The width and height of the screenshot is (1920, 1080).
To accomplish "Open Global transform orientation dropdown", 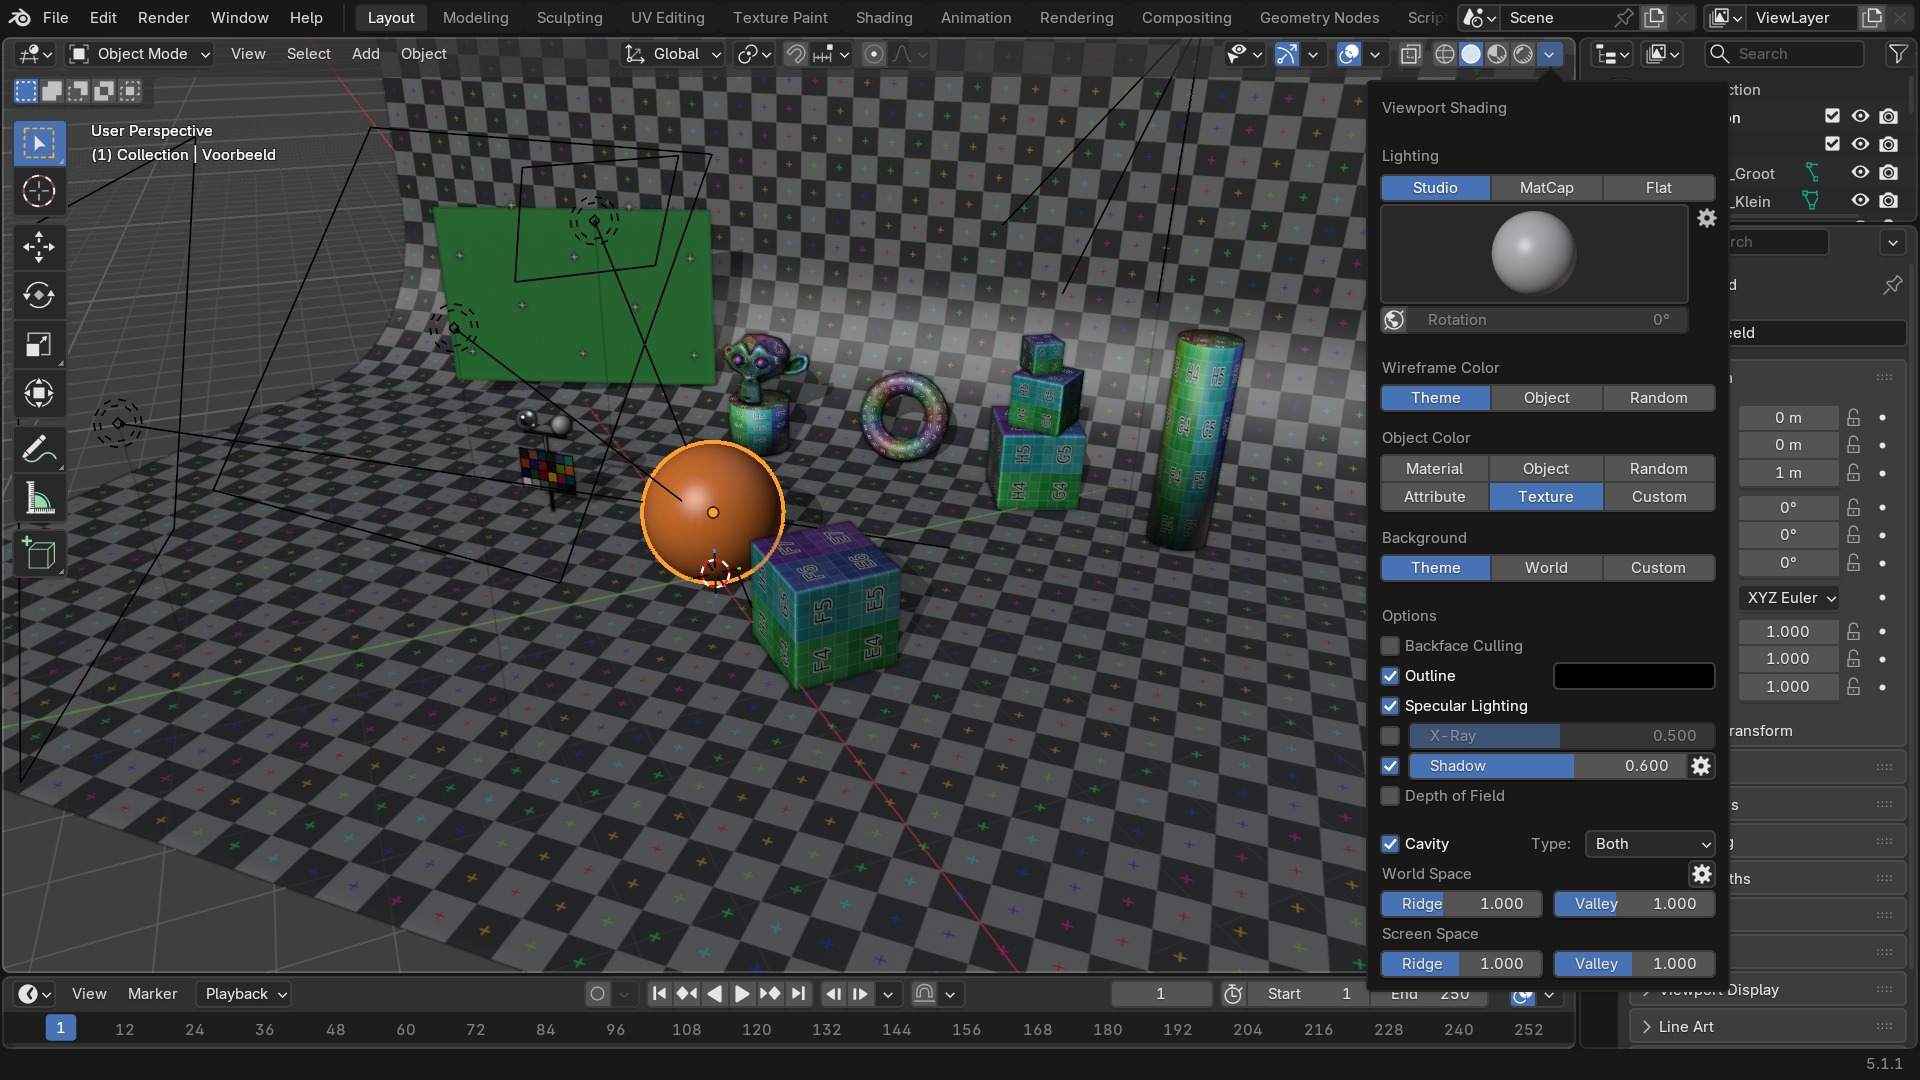I will tap(672, 54).
